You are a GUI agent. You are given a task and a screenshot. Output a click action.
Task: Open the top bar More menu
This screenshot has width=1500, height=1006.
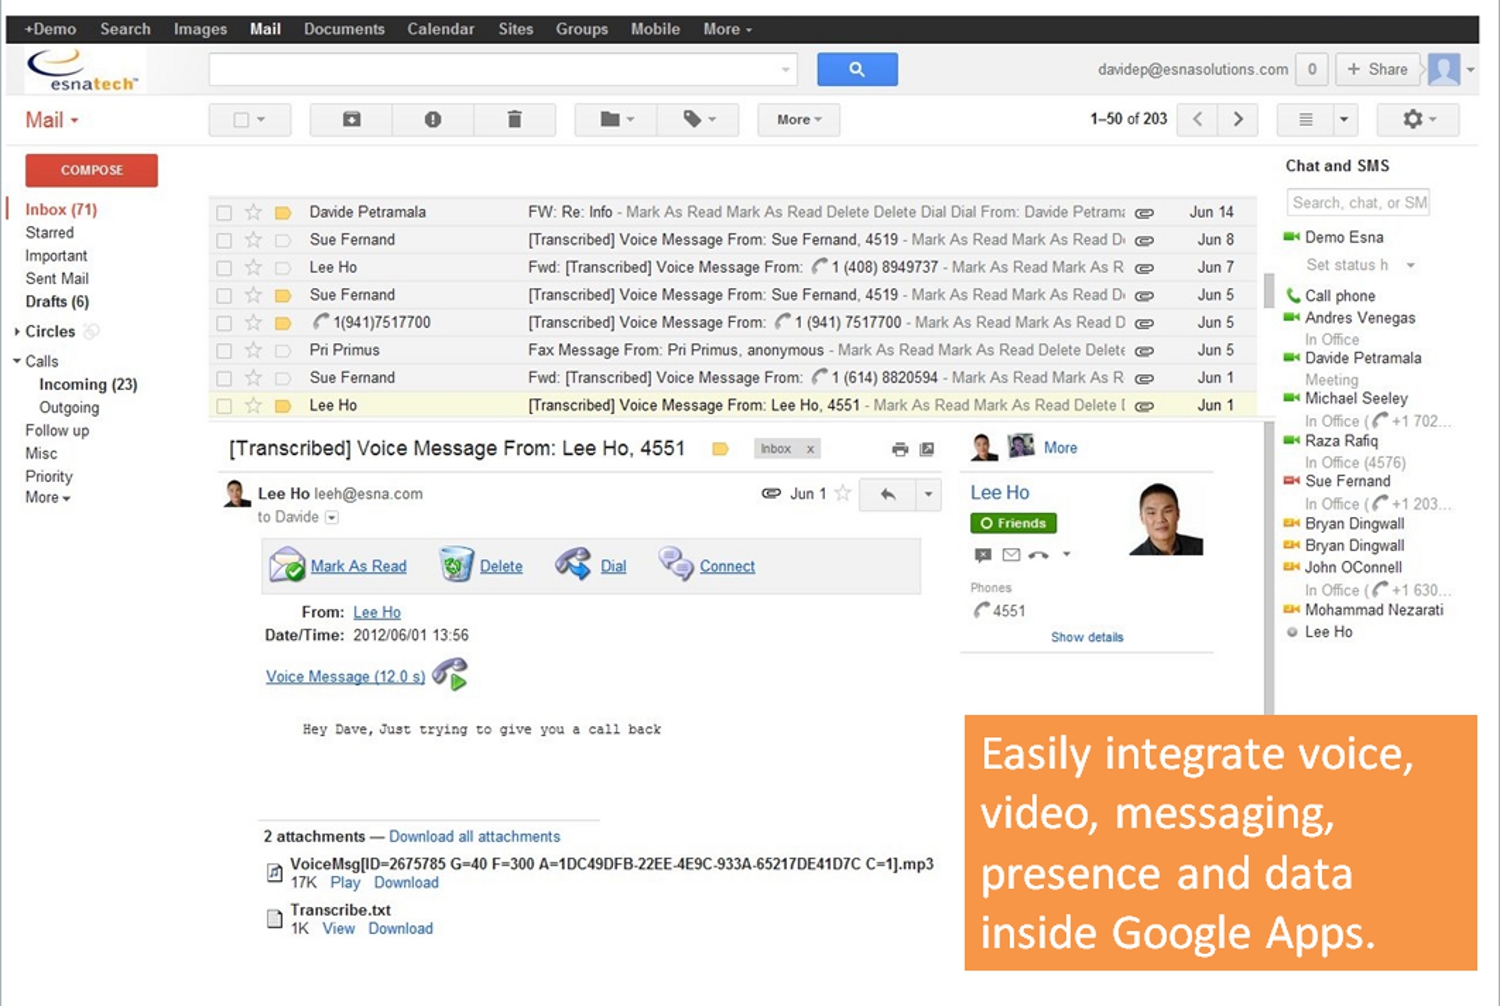727,29
